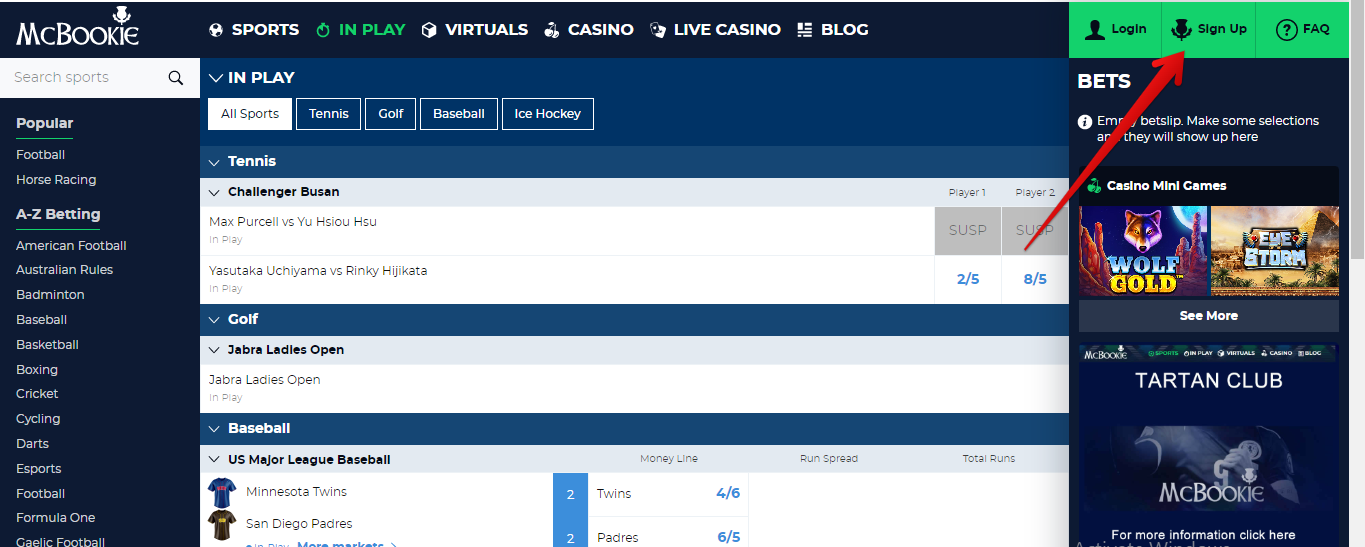Screen dimensions: 1365x547
Task: Open the Eye of the Storm thumbnail
Action: point(1275,251)
